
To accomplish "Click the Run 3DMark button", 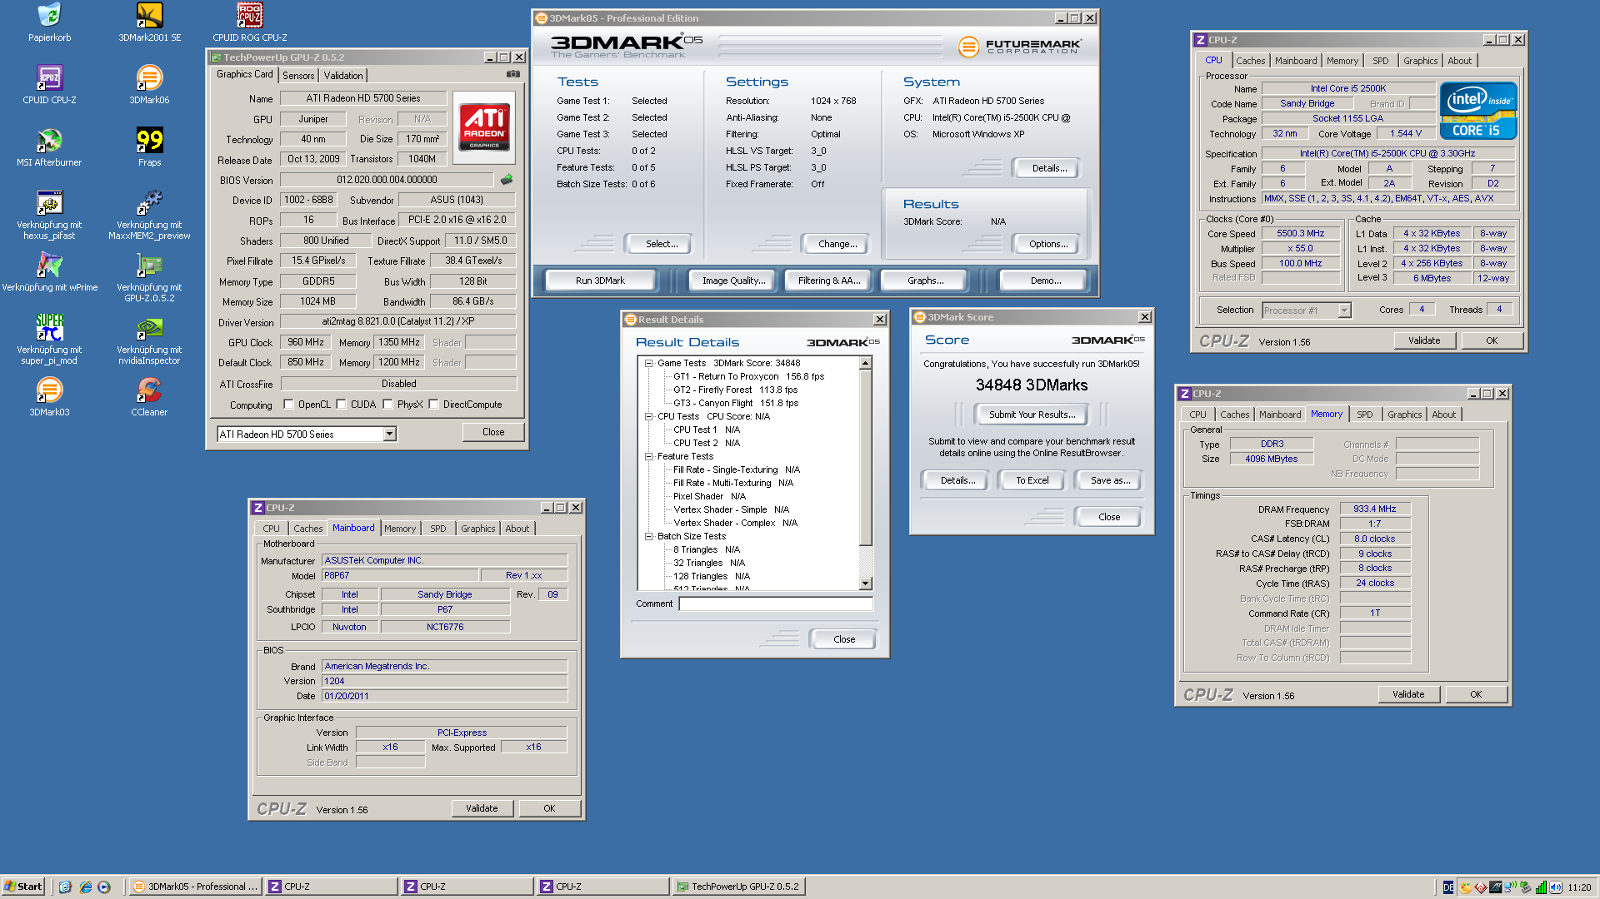I will pyautogui.click(x=600, y=281).
